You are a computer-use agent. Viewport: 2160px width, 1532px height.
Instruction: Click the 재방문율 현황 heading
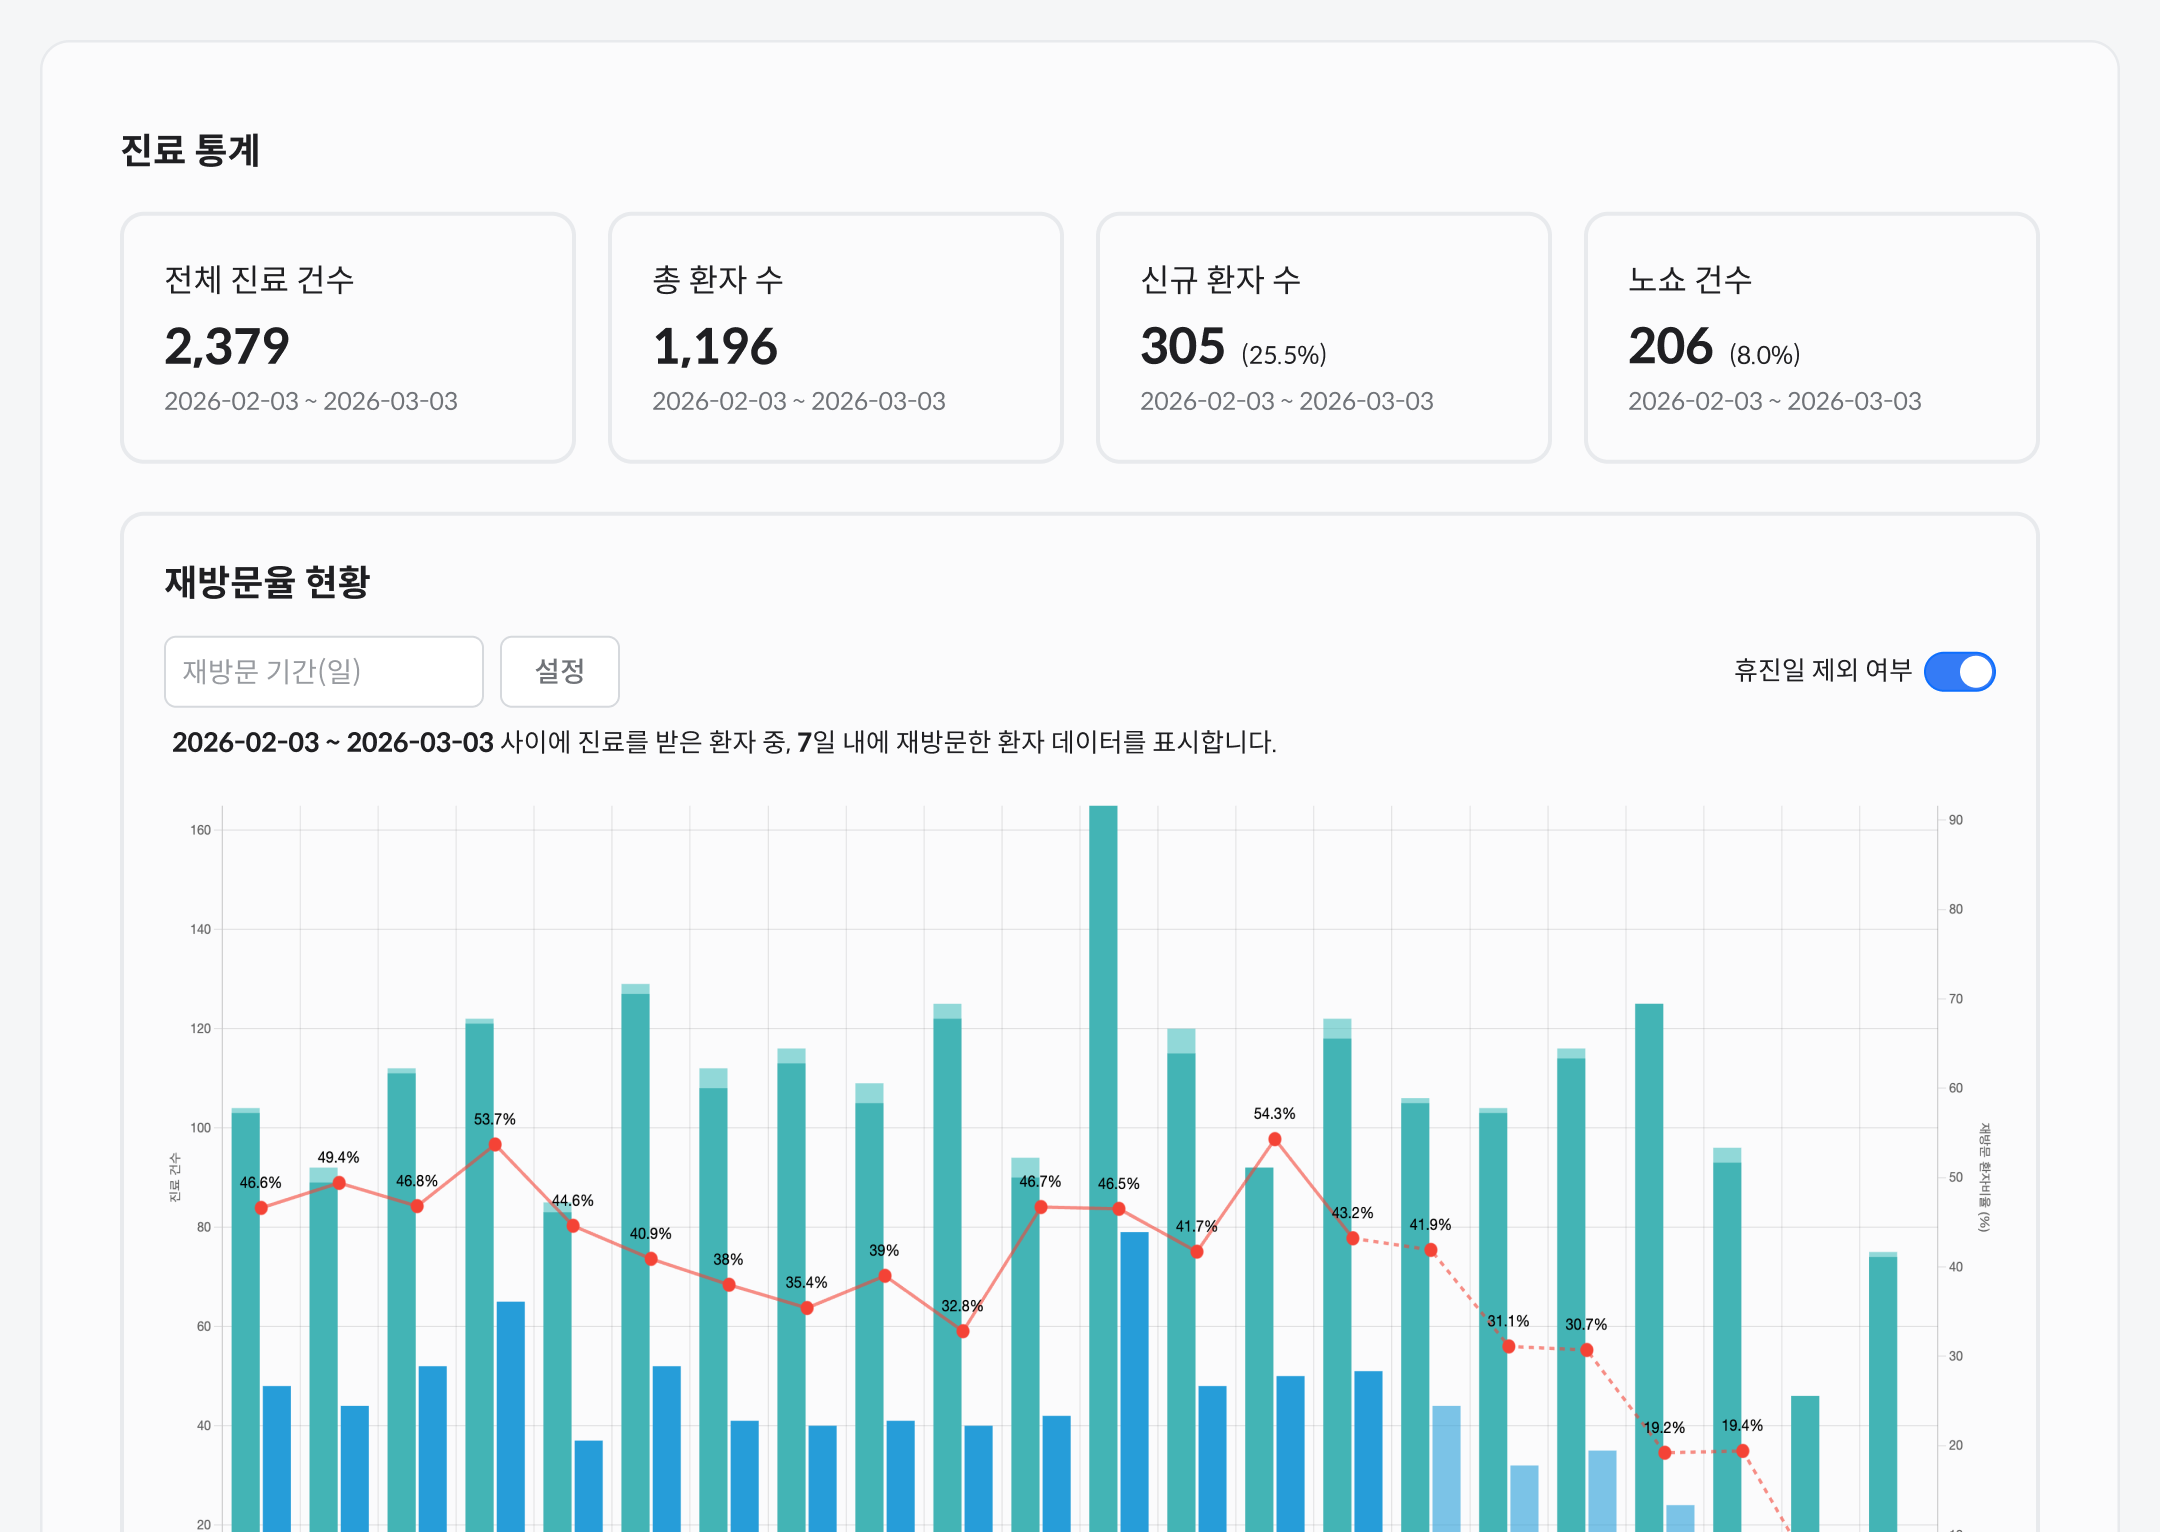point(267,581)
